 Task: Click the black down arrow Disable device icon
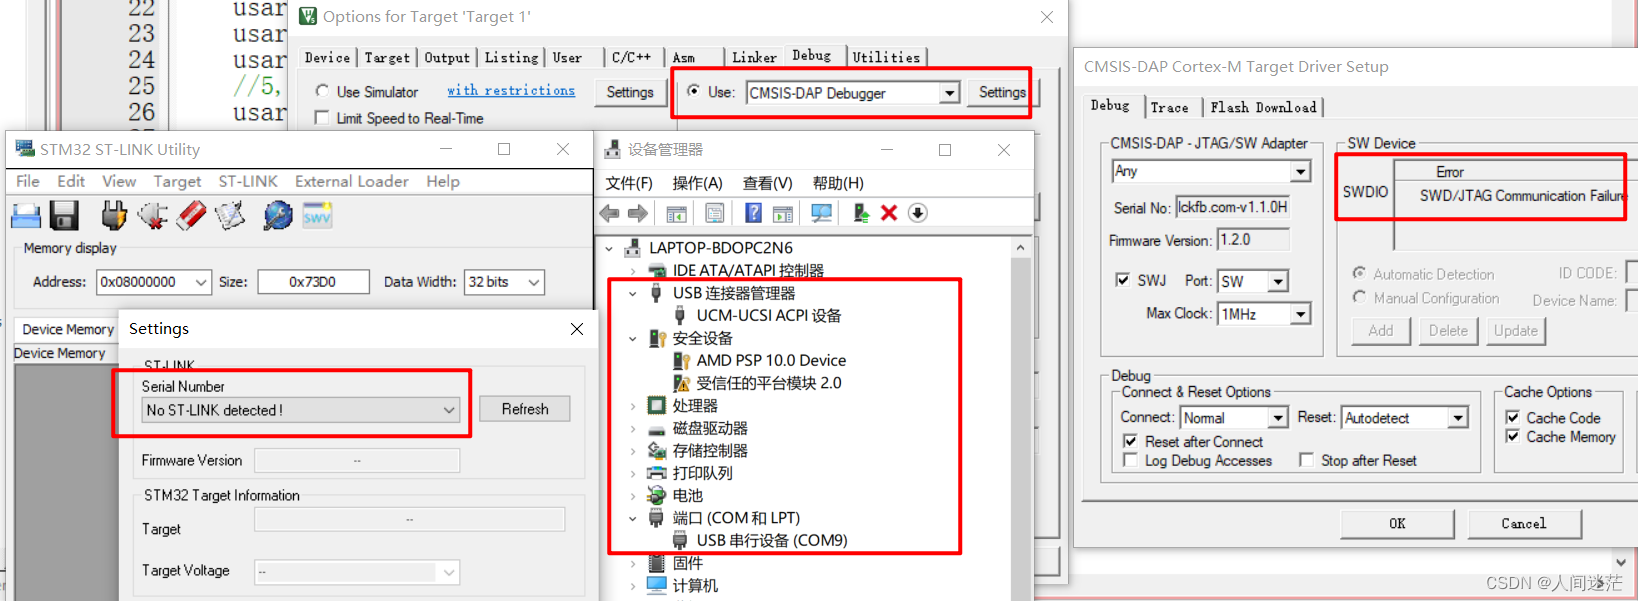[918, 213]
